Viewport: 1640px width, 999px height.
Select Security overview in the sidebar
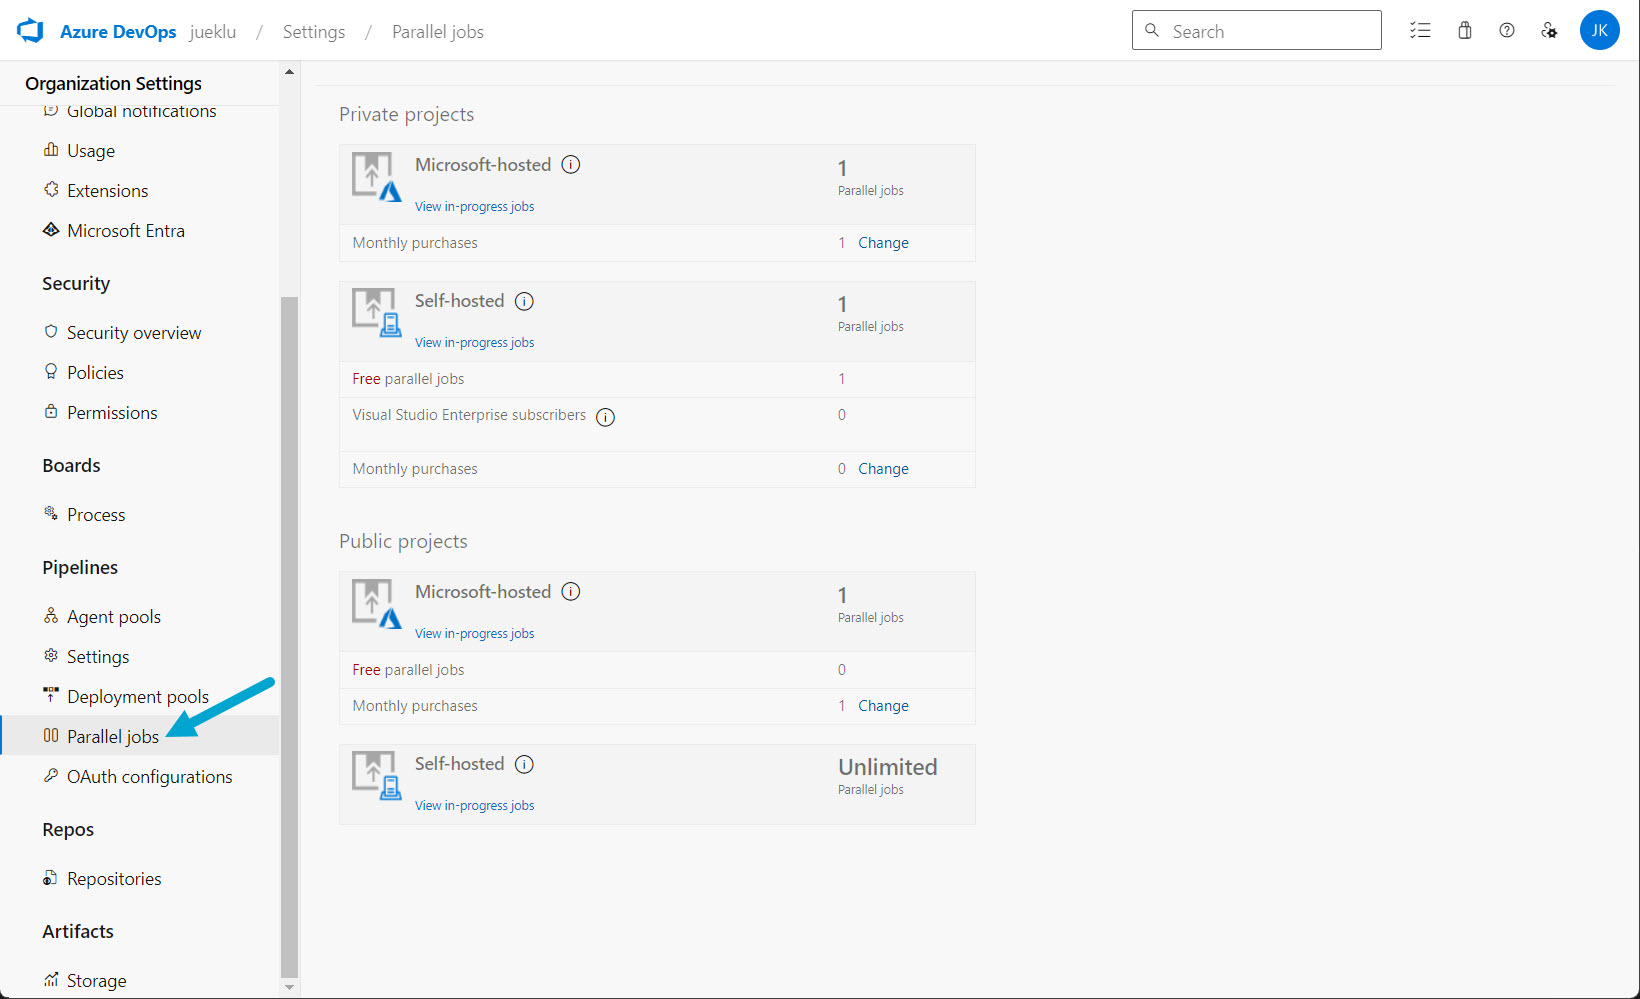click(133, 333)
